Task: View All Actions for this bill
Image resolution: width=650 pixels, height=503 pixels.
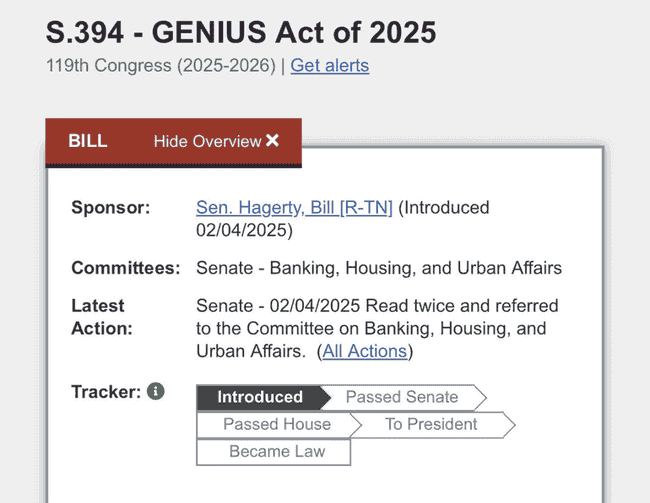Action: tap(365, 351)
